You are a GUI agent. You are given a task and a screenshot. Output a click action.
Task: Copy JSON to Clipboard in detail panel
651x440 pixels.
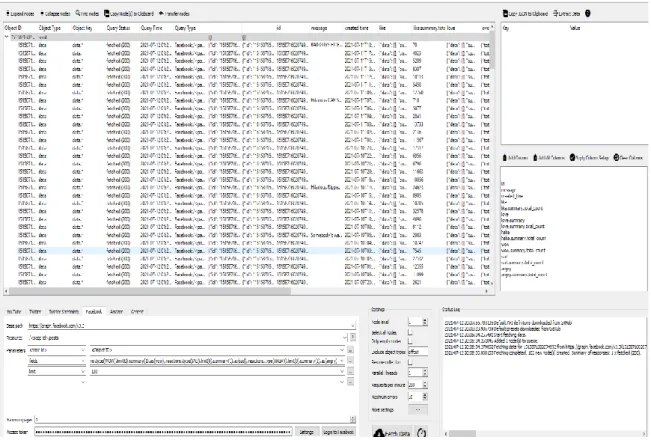coord(526,14)
